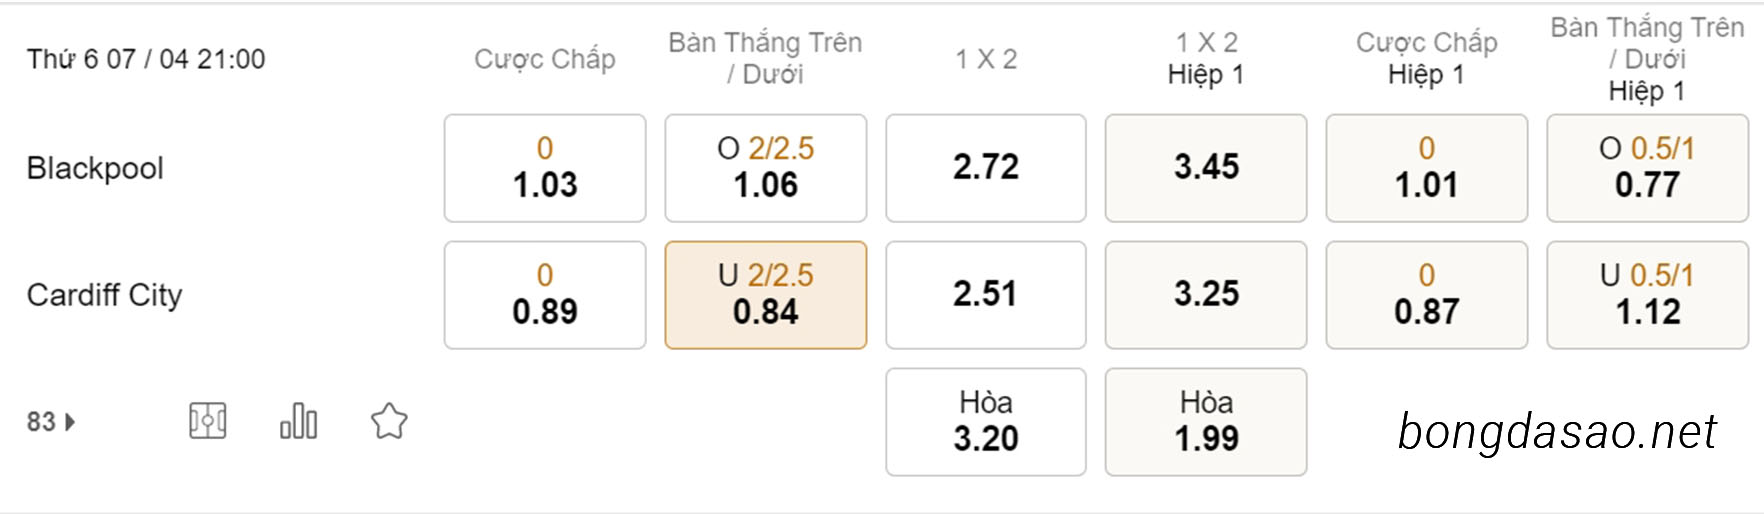Pick first-half Hòa draw at 1.99
1764x514 pixels.
coord(1206,422)
